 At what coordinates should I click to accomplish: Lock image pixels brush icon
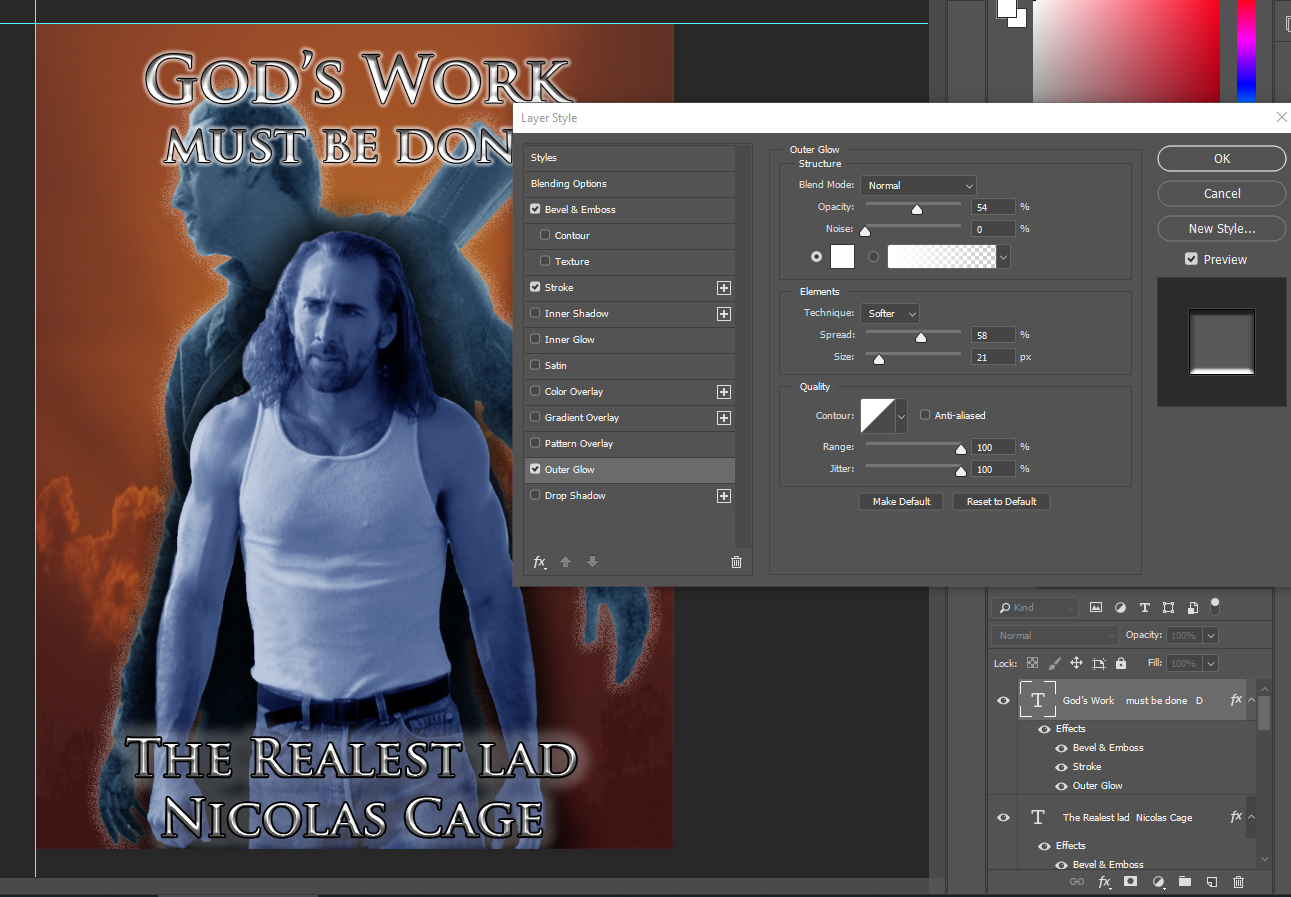[1054, 663]
